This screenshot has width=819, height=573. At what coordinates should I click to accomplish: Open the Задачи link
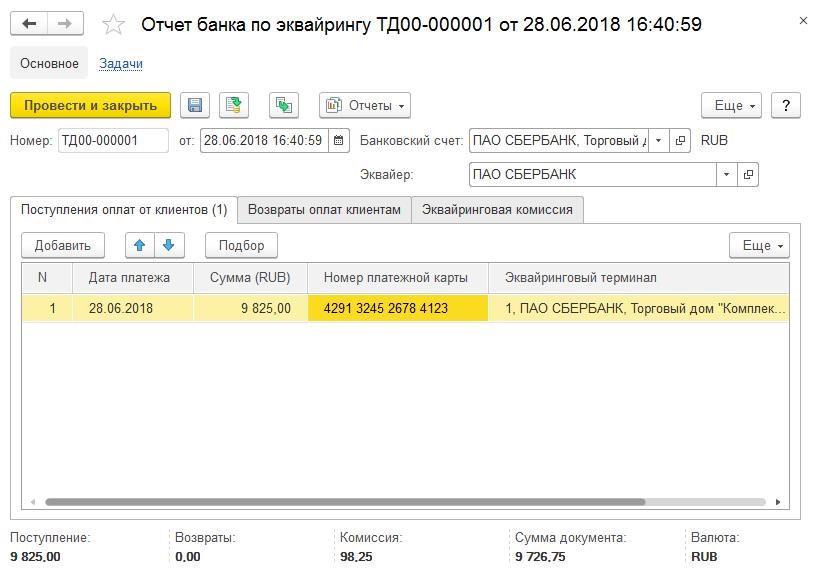tap(121, 63)
